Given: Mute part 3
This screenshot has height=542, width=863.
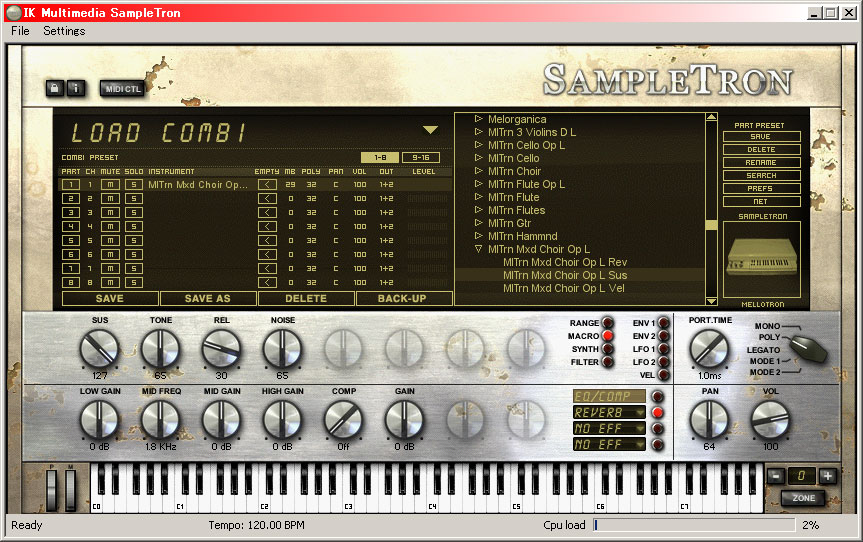Looking at the screenshot, I should tap(111, 212).
